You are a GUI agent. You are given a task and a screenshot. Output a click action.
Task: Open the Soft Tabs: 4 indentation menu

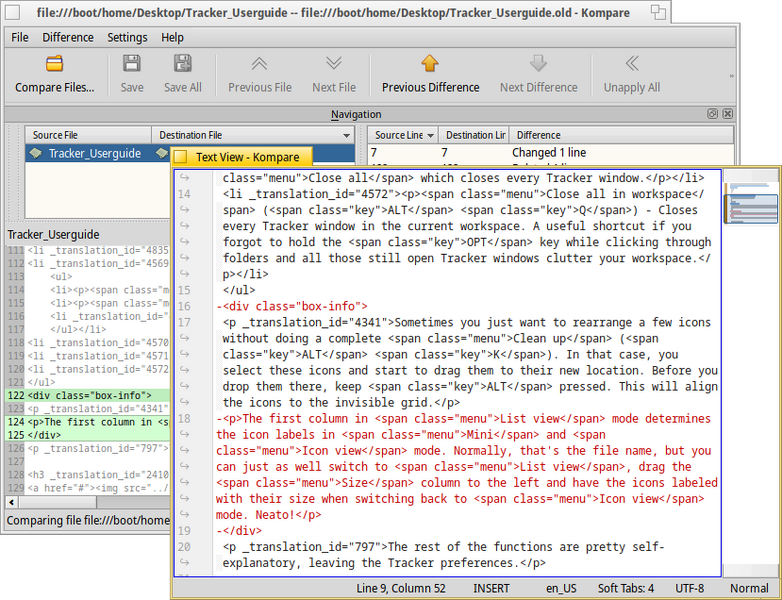coord(626,589)
